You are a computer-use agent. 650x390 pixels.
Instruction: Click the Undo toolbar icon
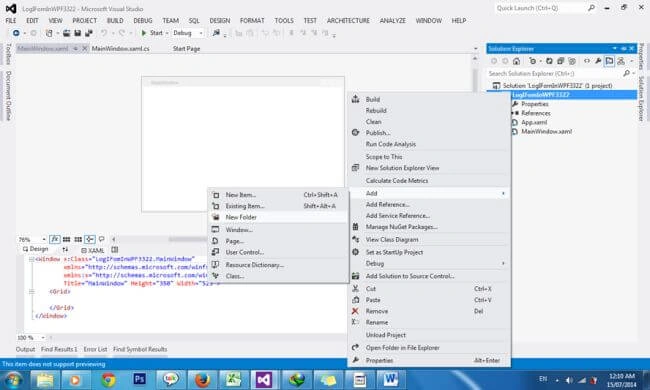(104, 33)
